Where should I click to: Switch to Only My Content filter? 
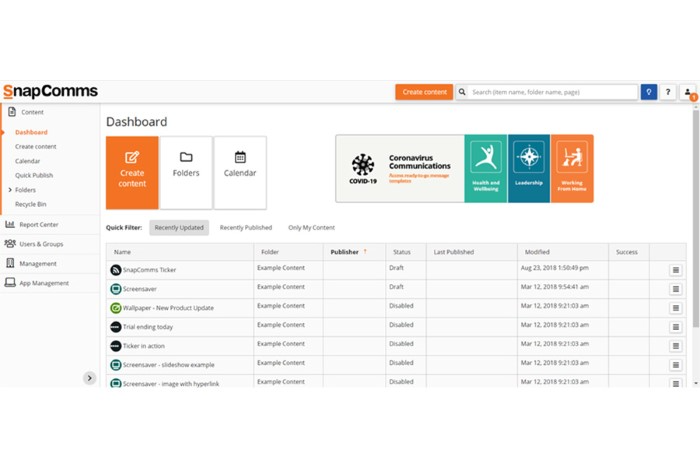click(311, 228)
